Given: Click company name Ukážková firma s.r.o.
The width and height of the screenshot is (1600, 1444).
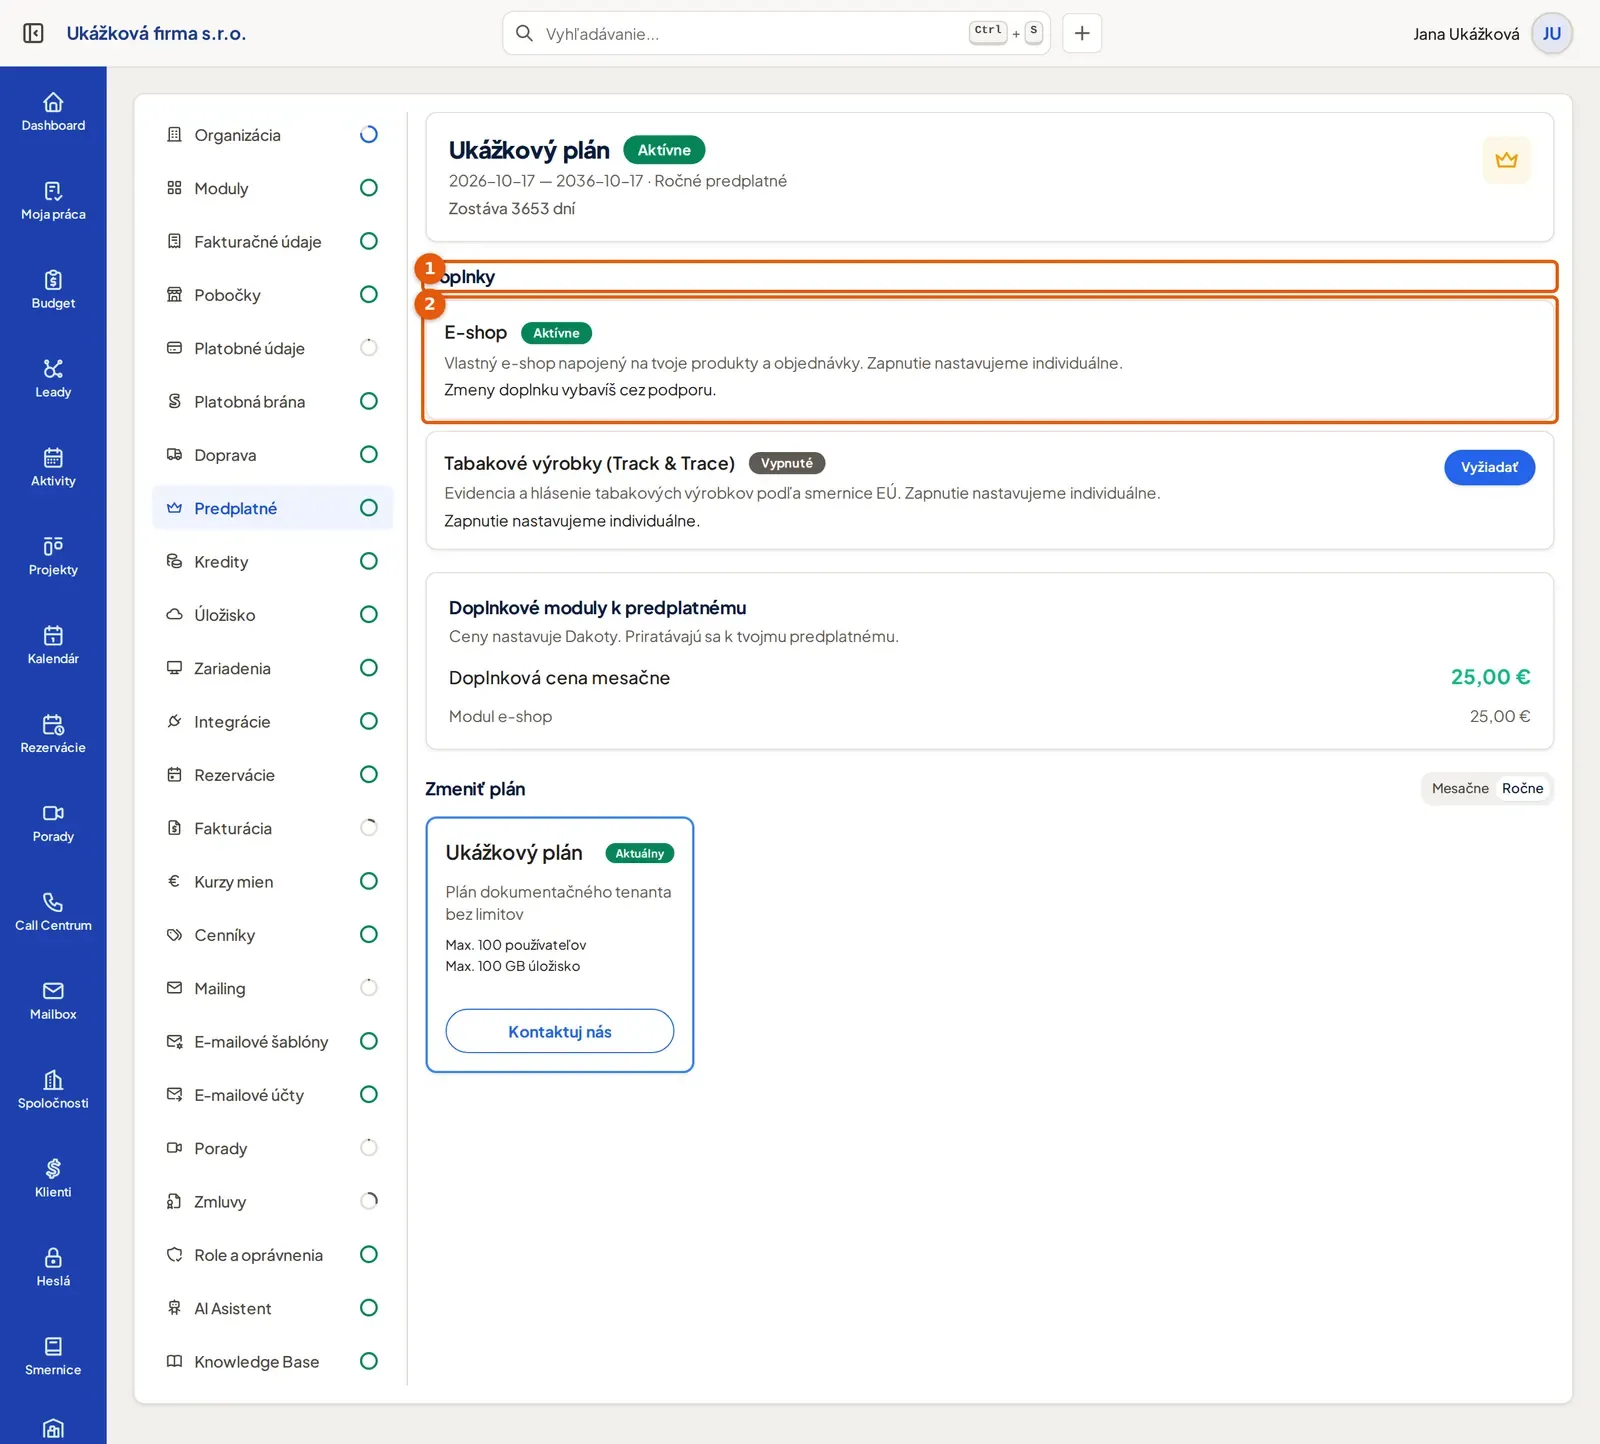Looking at the screenshot, I should point(156,33).
